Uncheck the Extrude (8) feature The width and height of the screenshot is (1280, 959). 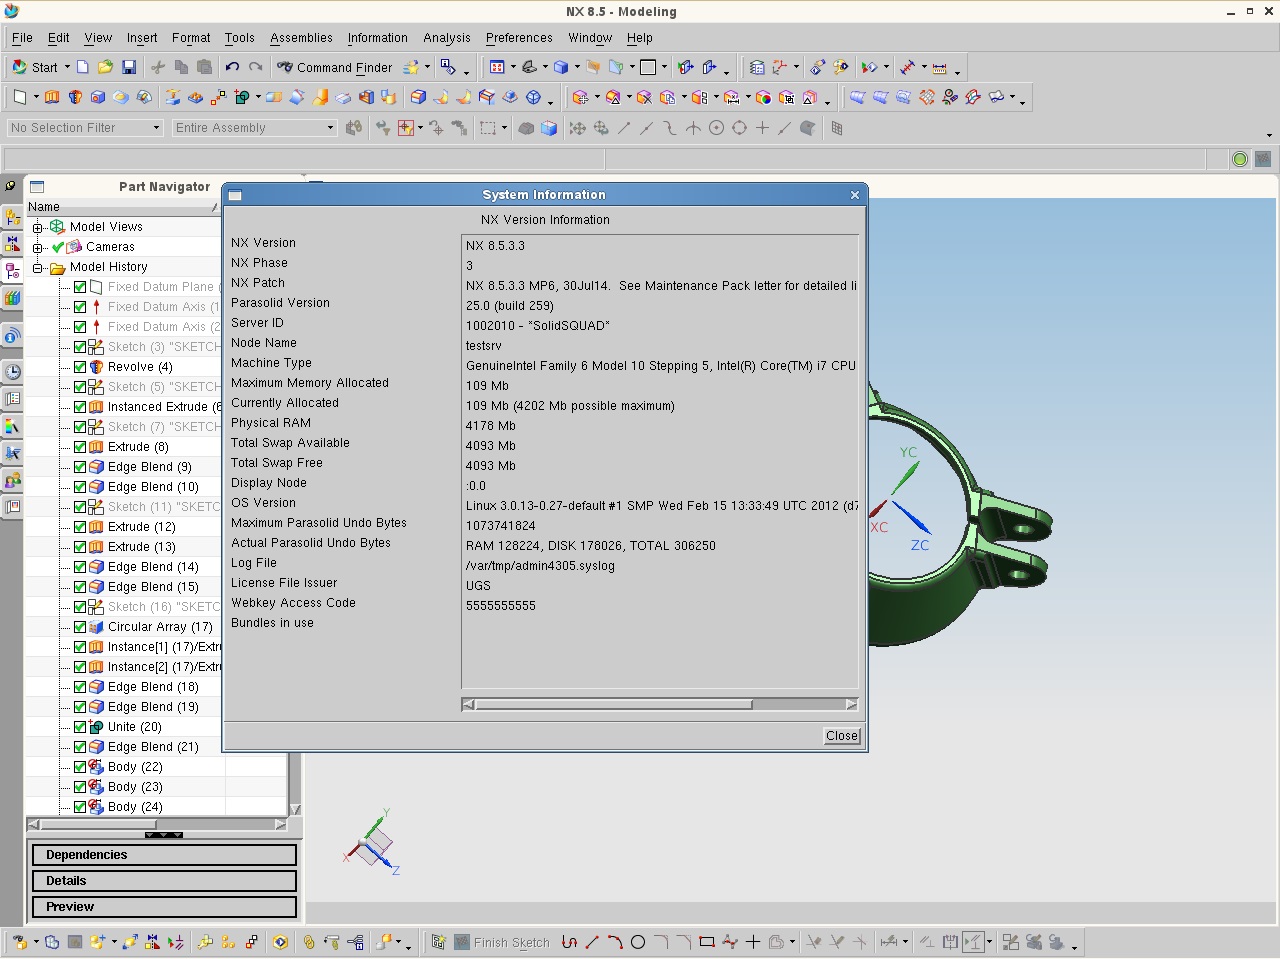pos(80,447)
